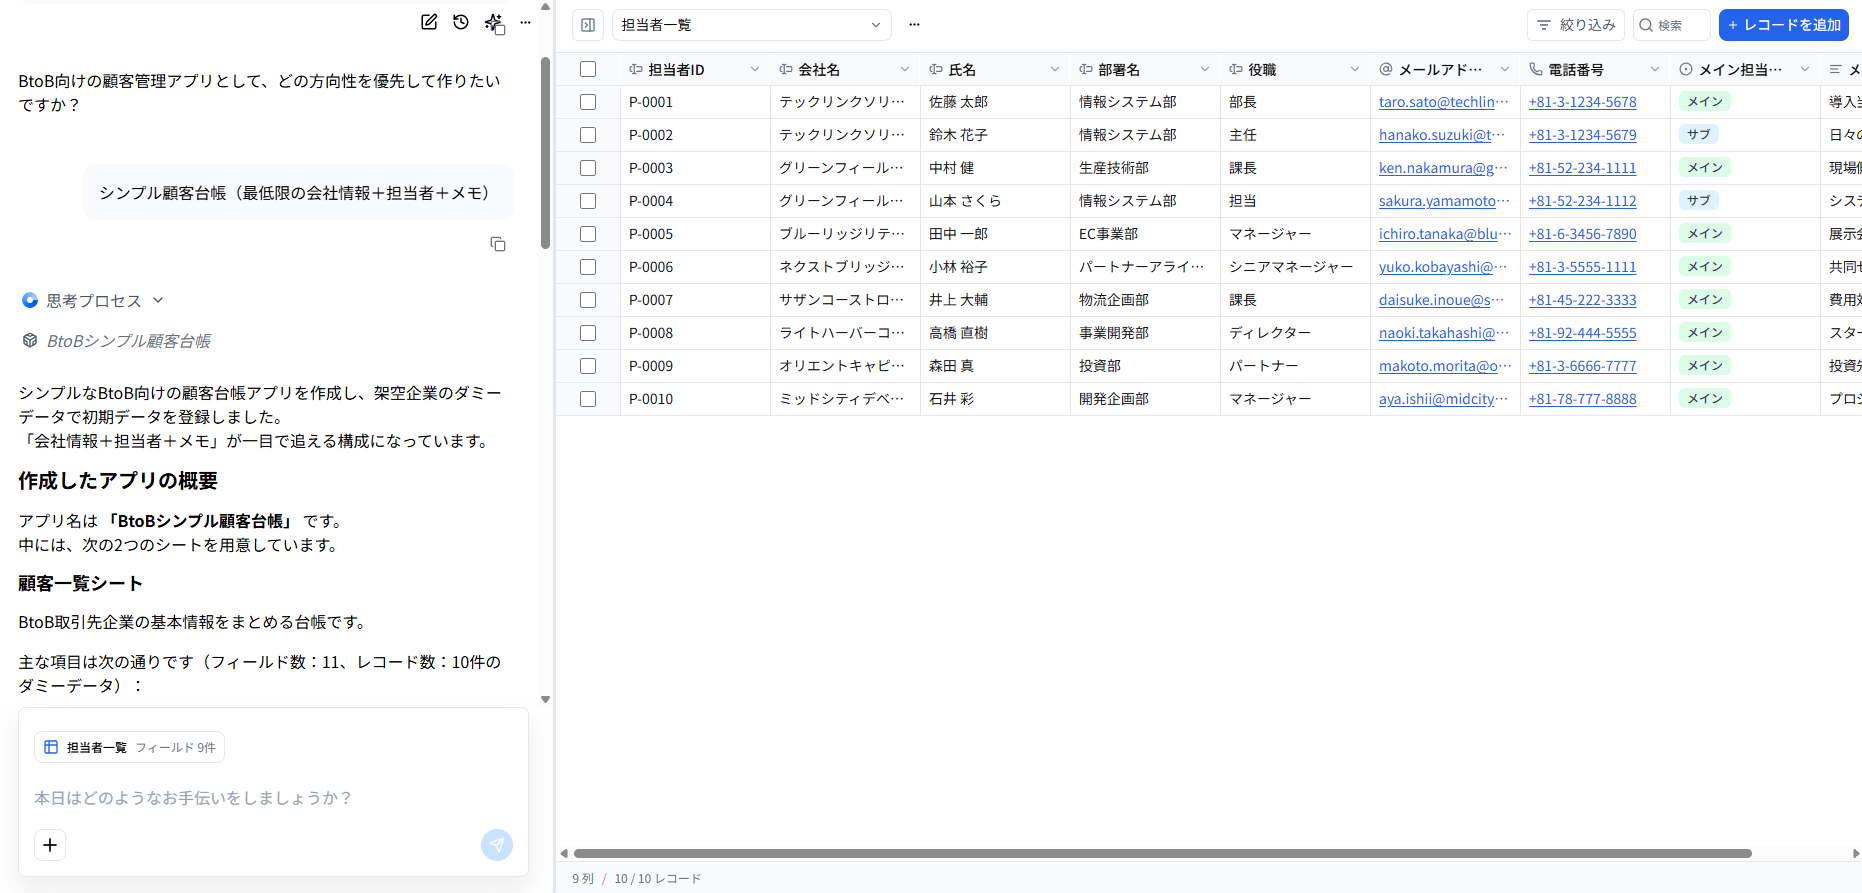
Task: Click the 担当者一覧 フィールド9件 context chip
Action: click(x=129, y=747)
